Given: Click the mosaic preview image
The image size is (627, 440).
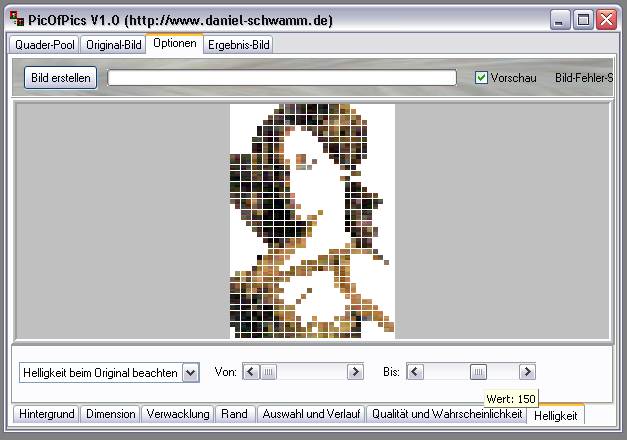Looking at the screenshot, I should pyautogui.click(x=312, y=221).
